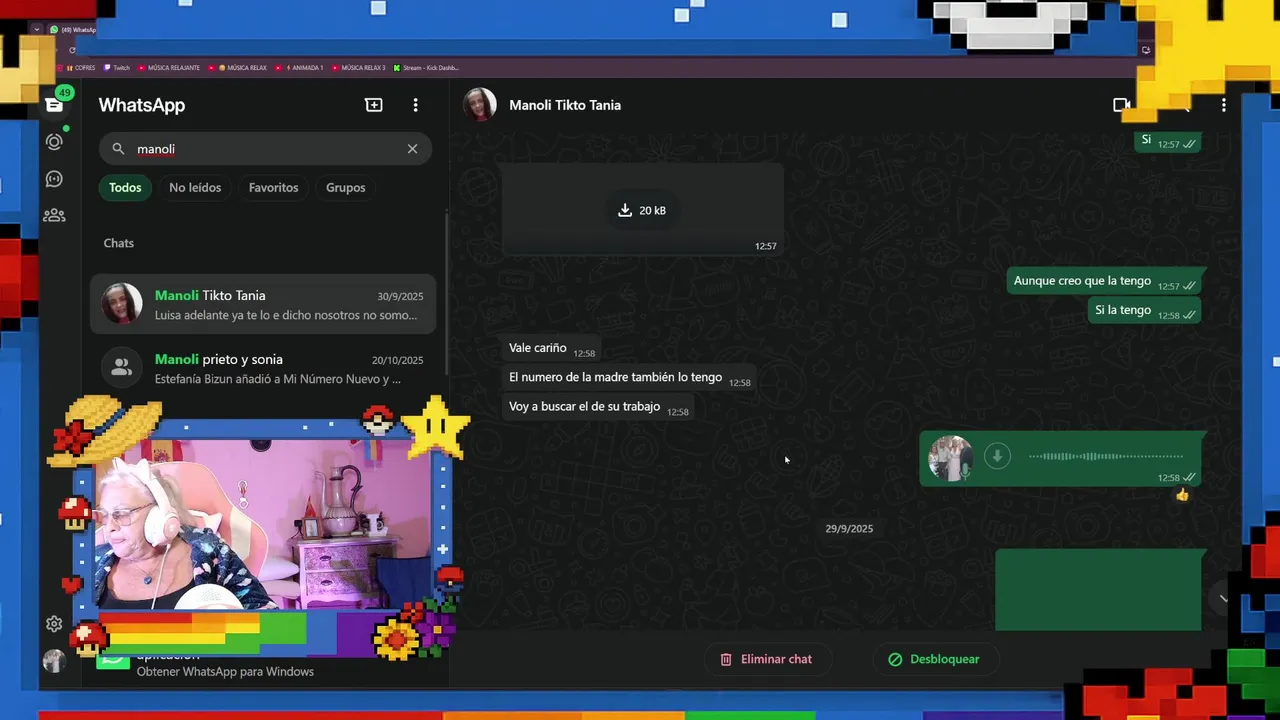This screenshot has width=1280, height=720.
Task: Click the 'El numero de la madre también lo tengo' message
Action: point(629,377)
